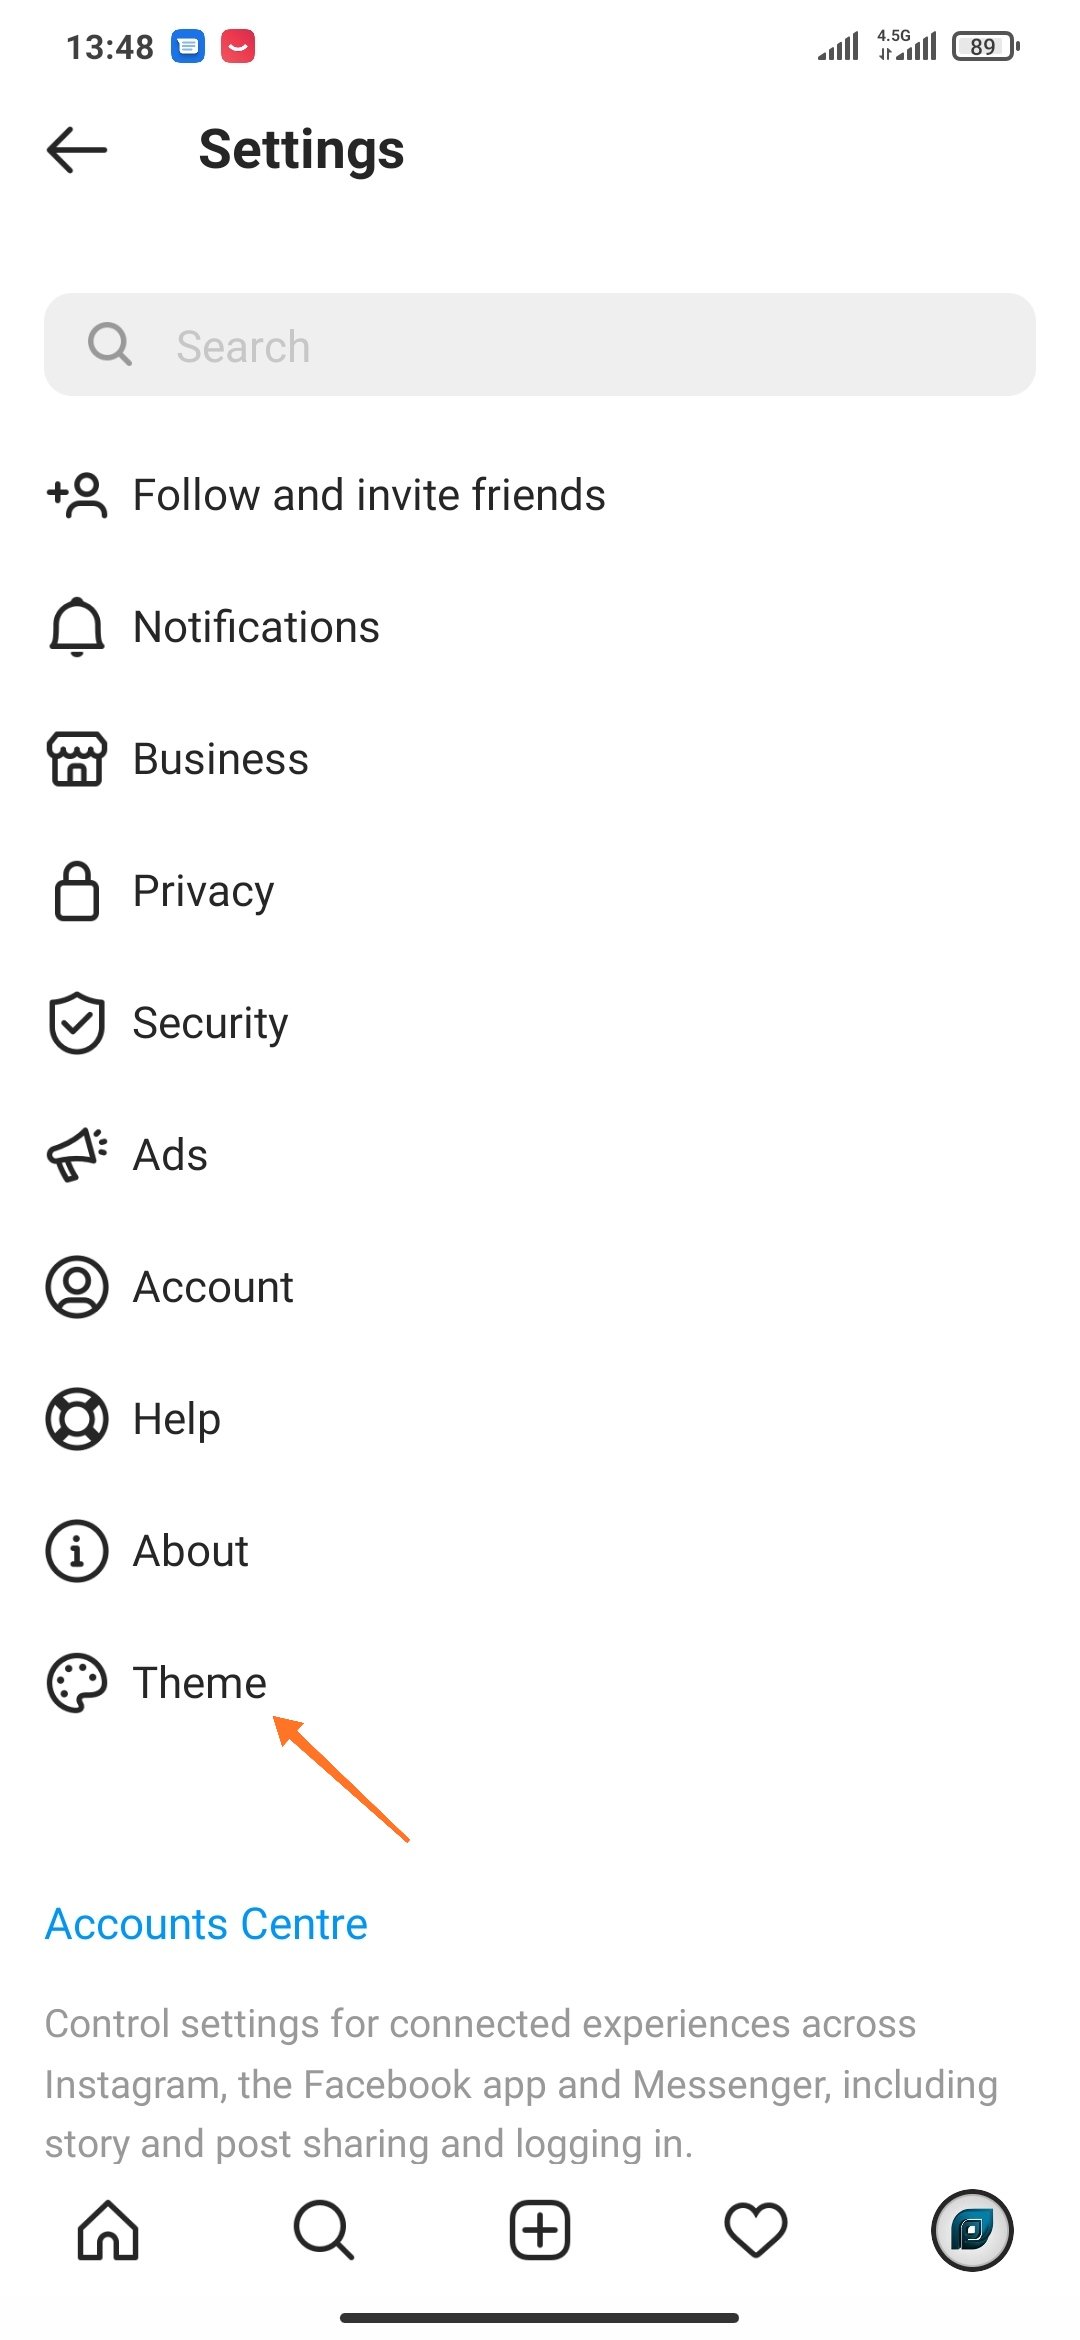Create new post with plus icon
1080x2340 pixels.
point(540,2230)
